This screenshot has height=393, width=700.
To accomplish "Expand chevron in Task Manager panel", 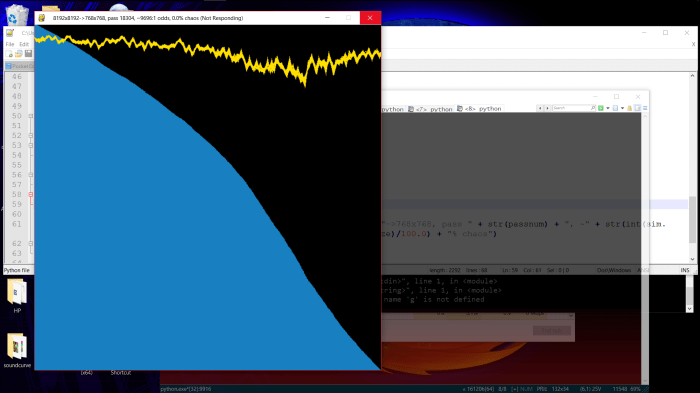I will [x=571, y=316].
